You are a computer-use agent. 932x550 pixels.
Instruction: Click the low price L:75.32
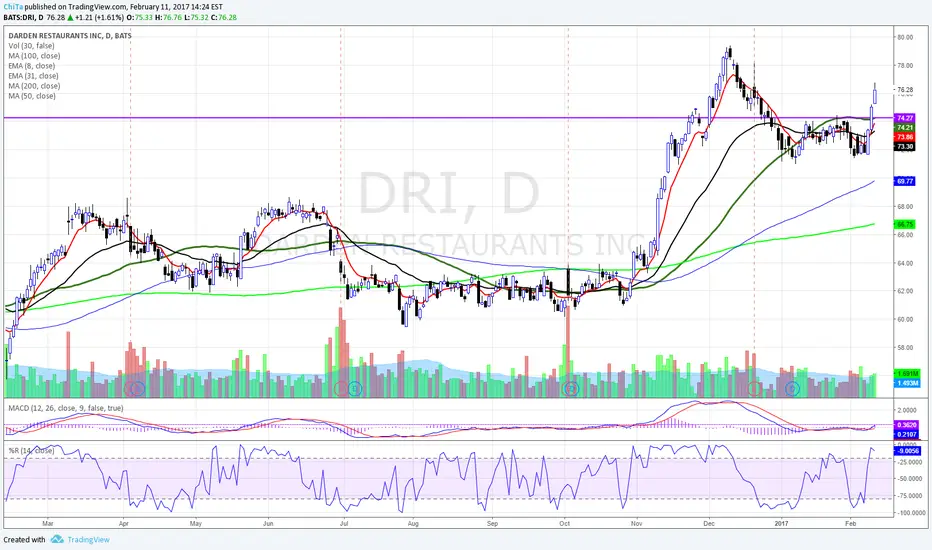(196, 17)
